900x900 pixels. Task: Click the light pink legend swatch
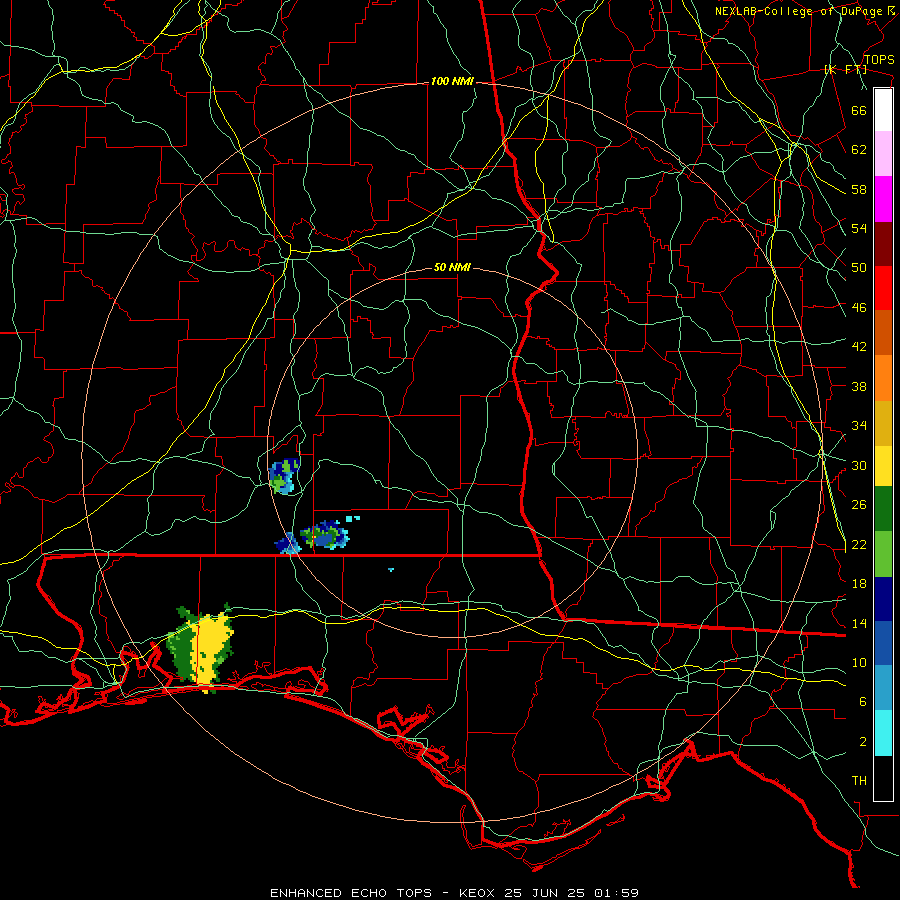pos(883,154)
